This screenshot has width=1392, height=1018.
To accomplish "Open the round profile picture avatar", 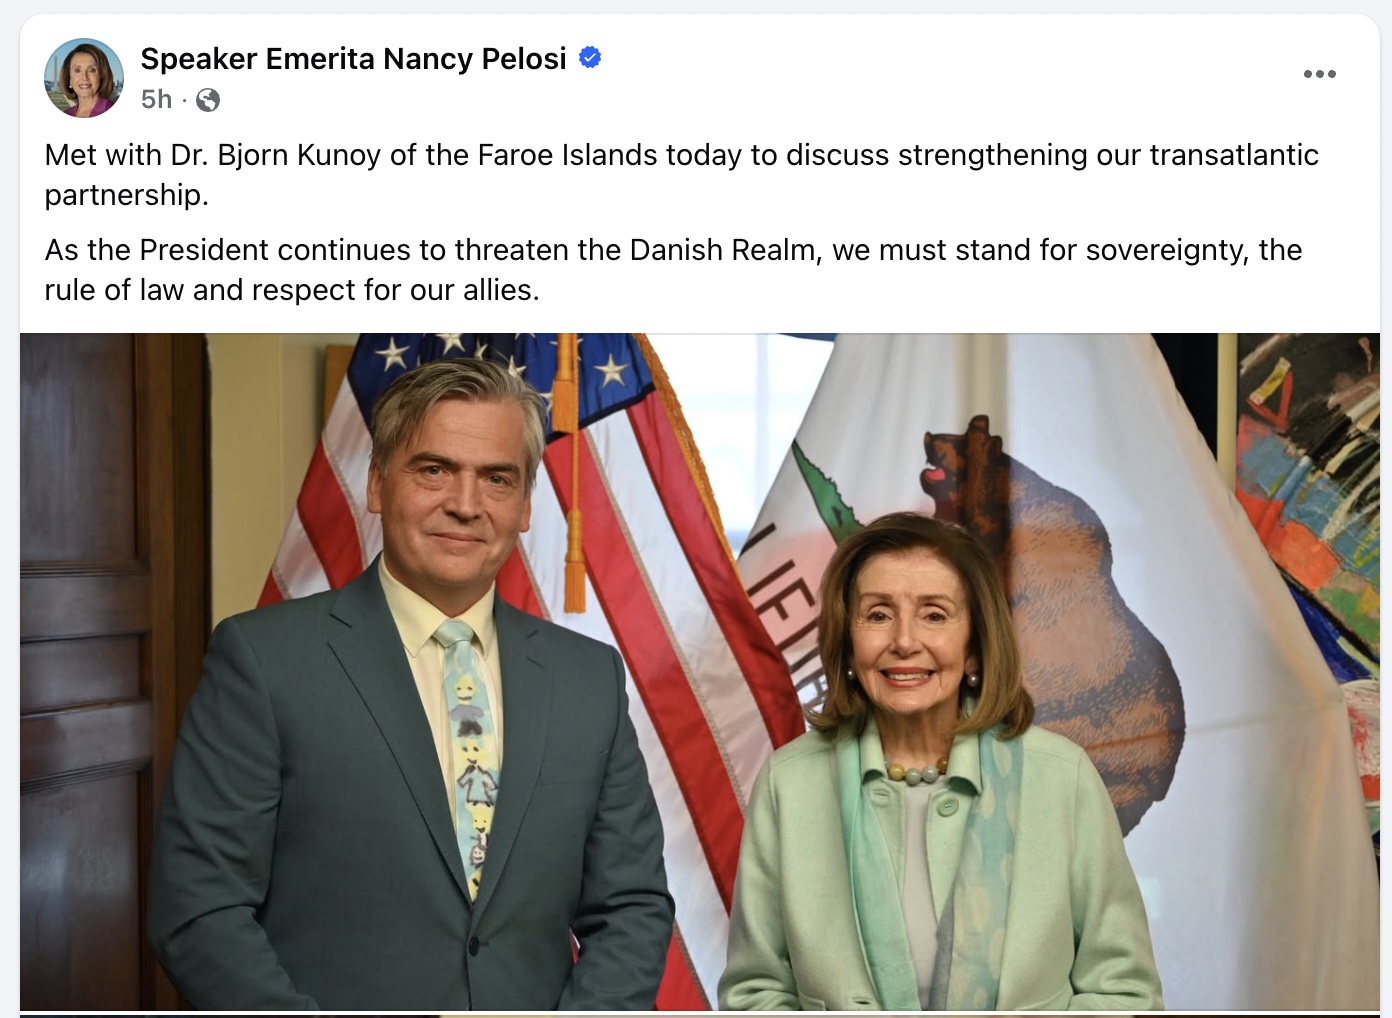I will pos(84,78).
